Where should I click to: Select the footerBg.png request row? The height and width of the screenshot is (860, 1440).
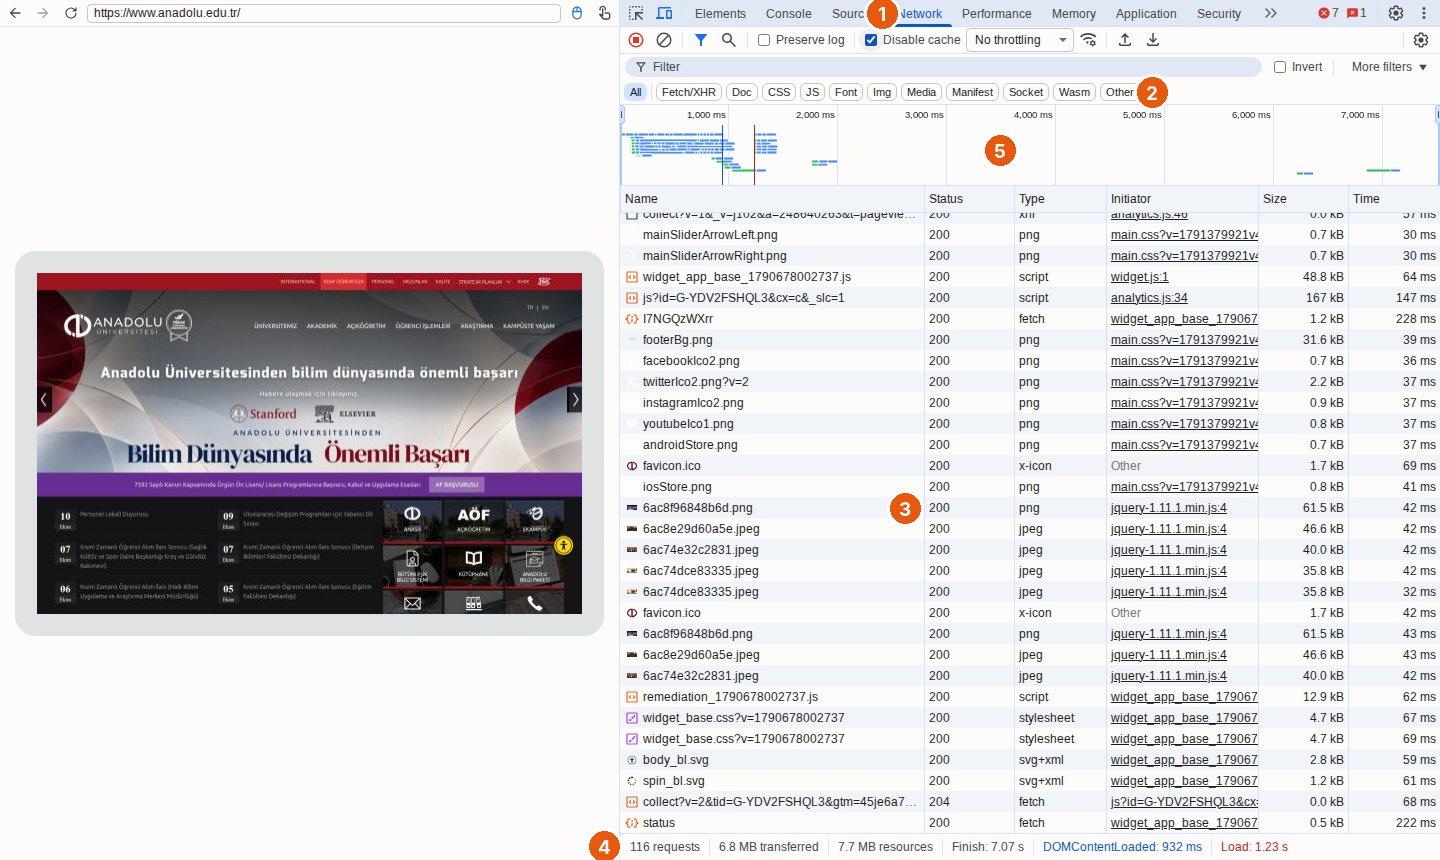[1030, 340]
